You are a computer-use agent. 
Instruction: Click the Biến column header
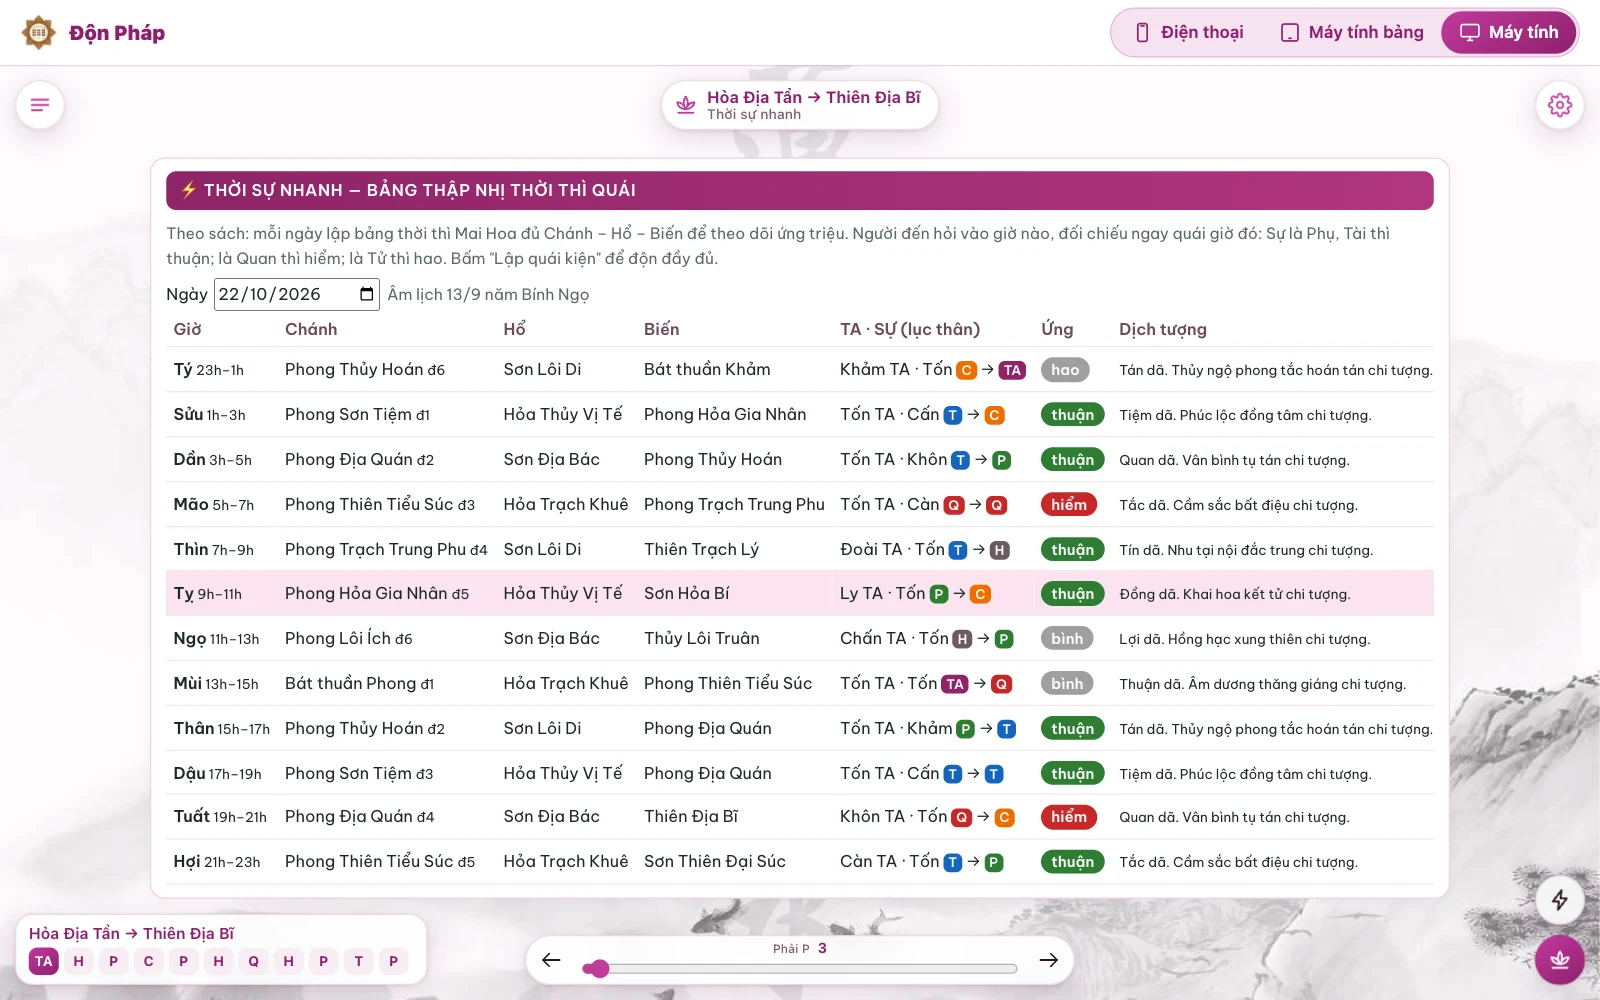662,329
